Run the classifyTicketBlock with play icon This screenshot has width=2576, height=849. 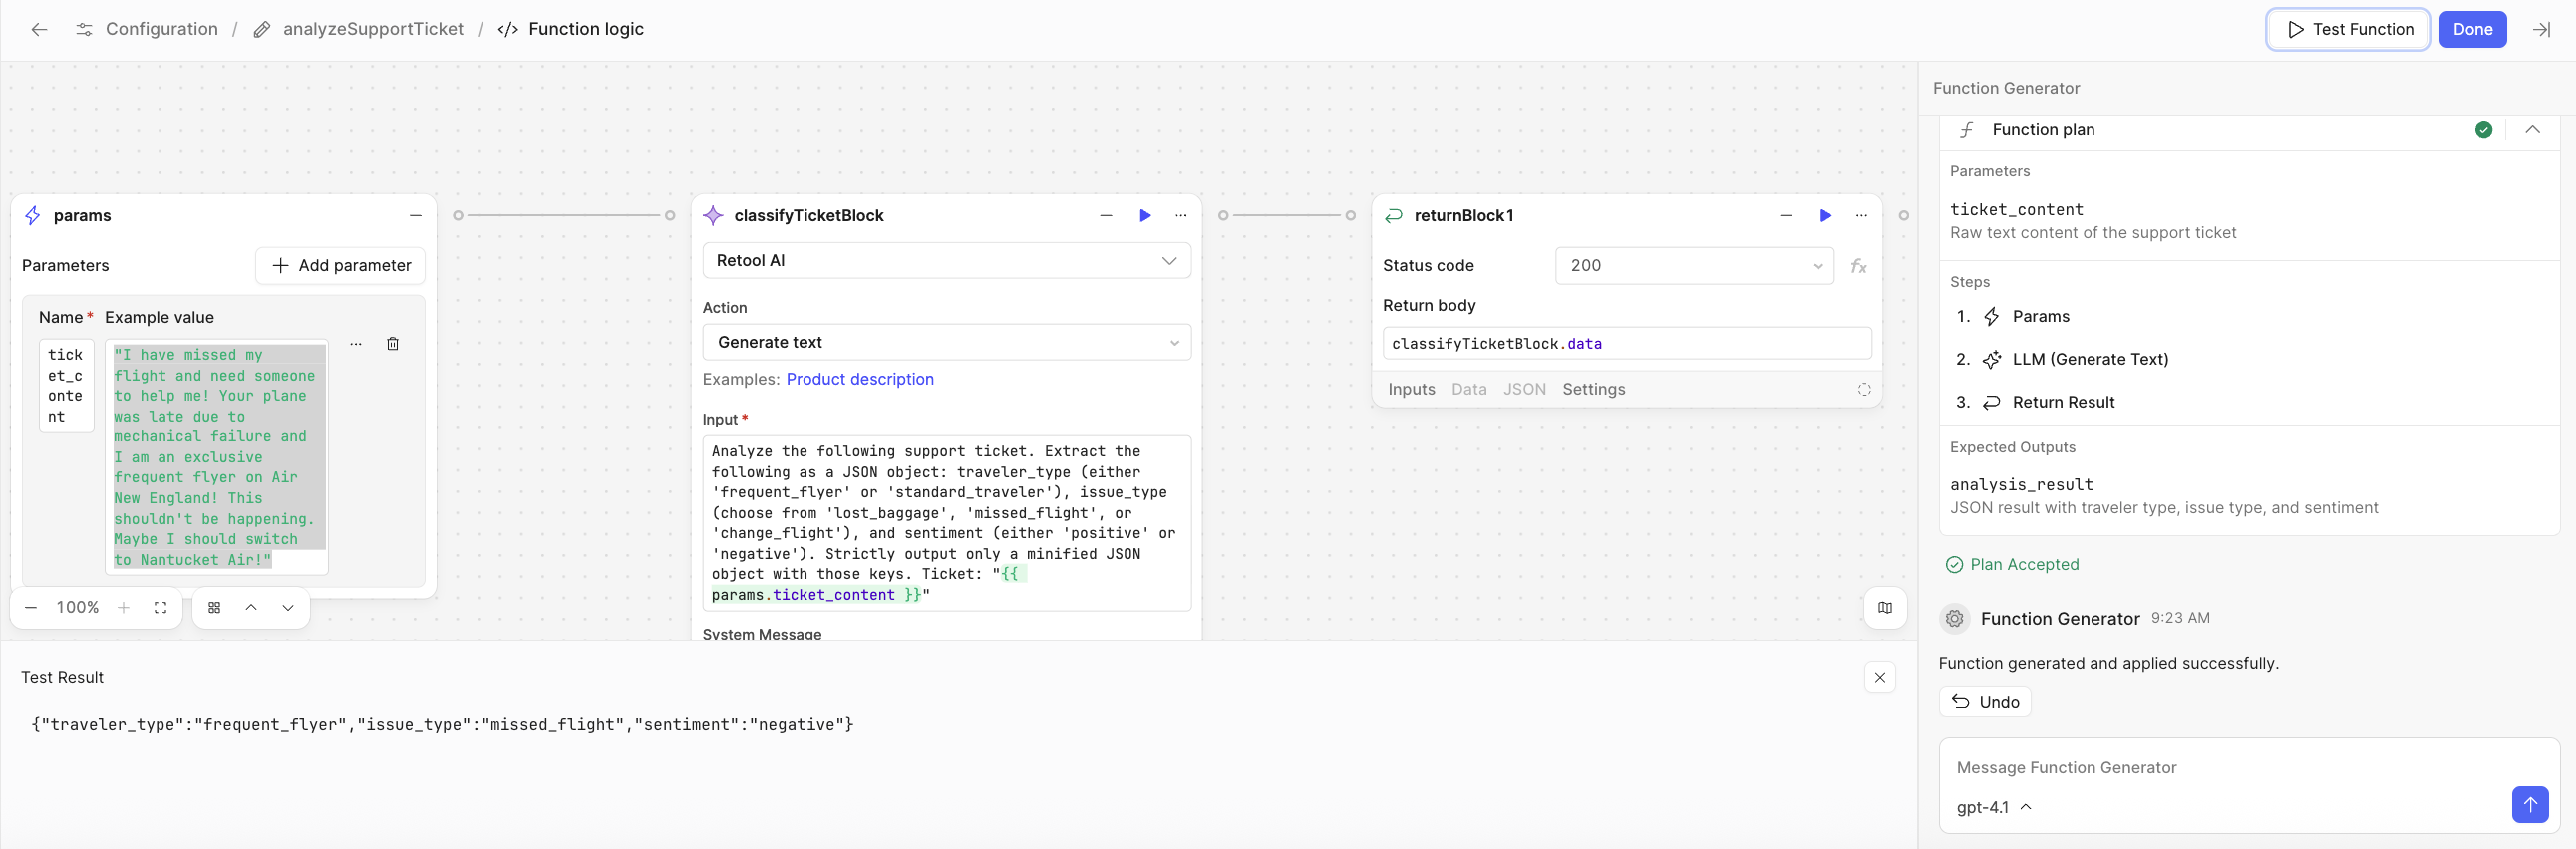[x=1145, y=216]
